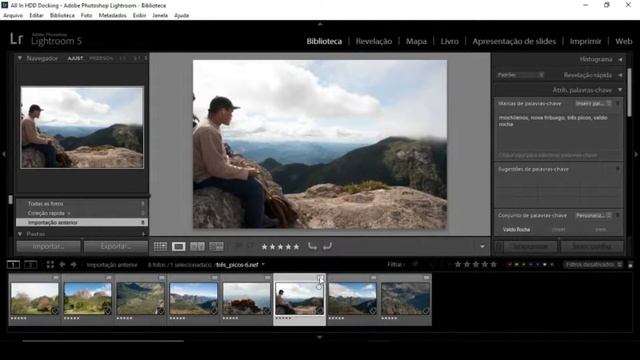Open keyword tags mode dropdown

(x=593, y=104)
